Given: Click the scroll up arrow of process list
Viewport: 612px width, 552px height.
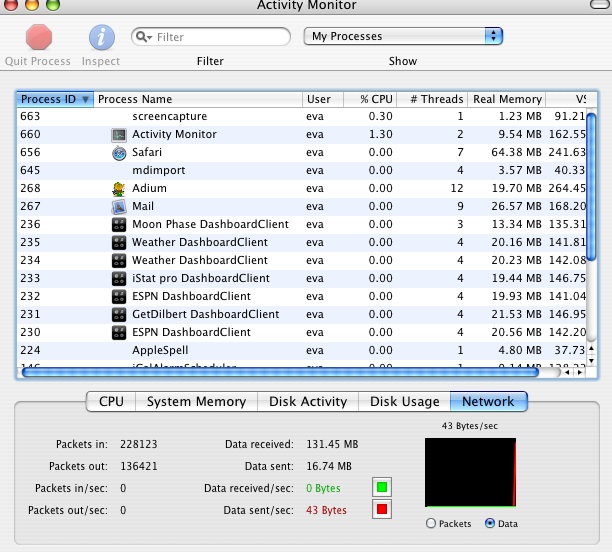Looking at the screenshot, I should [x=591, y=348].
